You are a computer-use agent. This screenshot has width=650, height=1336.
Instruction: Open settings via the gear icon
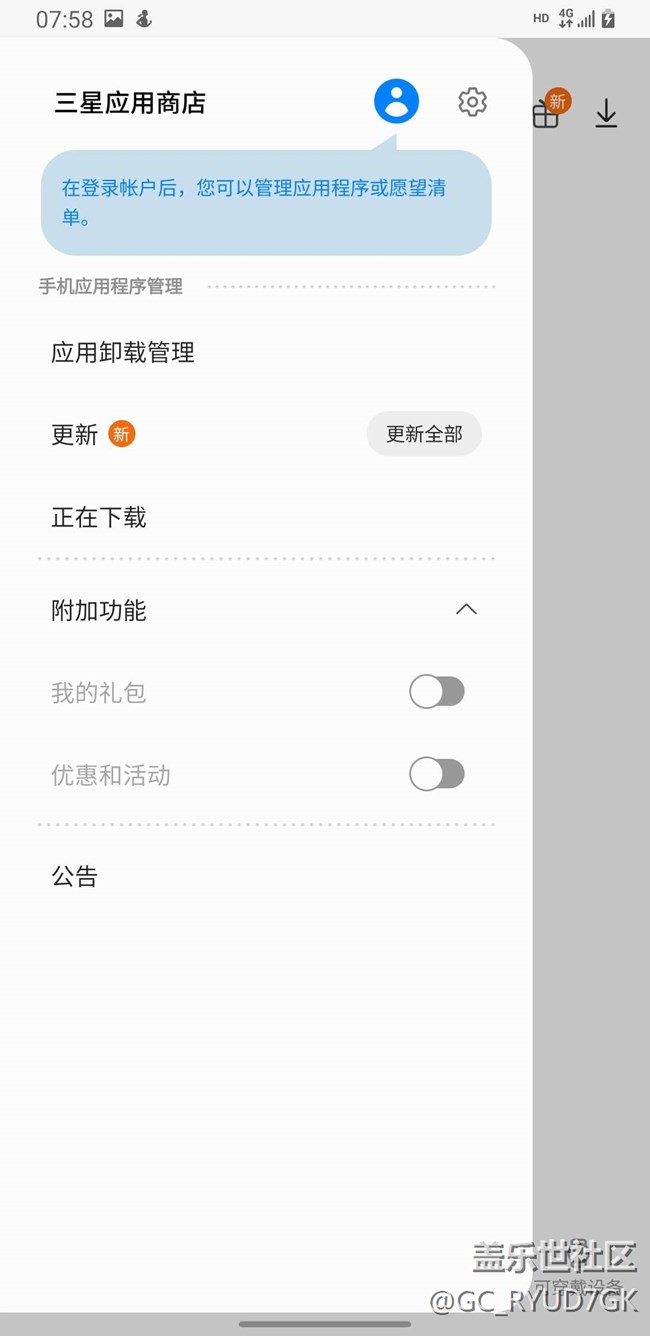click(472, 101)
